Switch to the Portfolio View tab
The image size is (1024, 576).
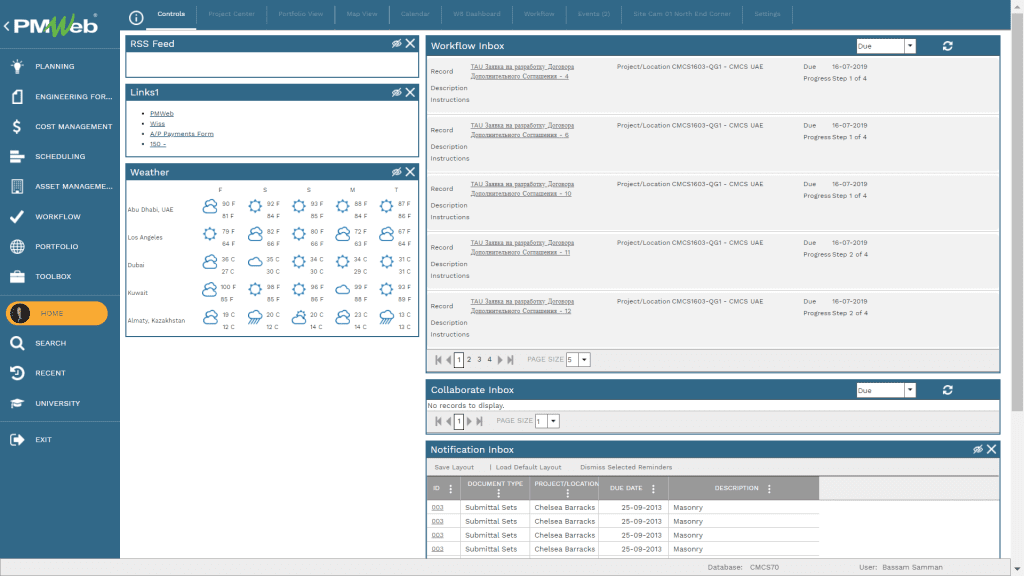pyautogui.click(x=300, y=14)
